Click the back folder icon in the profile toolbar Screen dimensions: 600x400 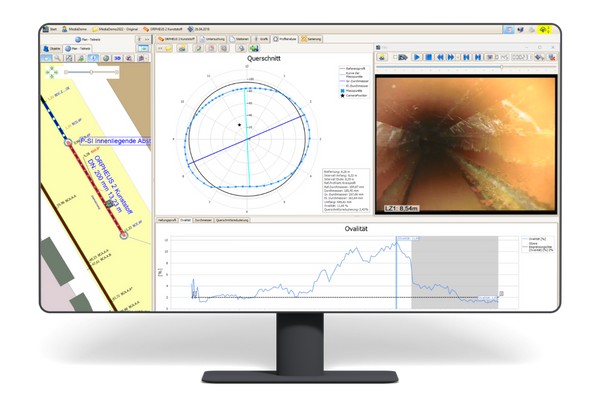tap(165, 49)
